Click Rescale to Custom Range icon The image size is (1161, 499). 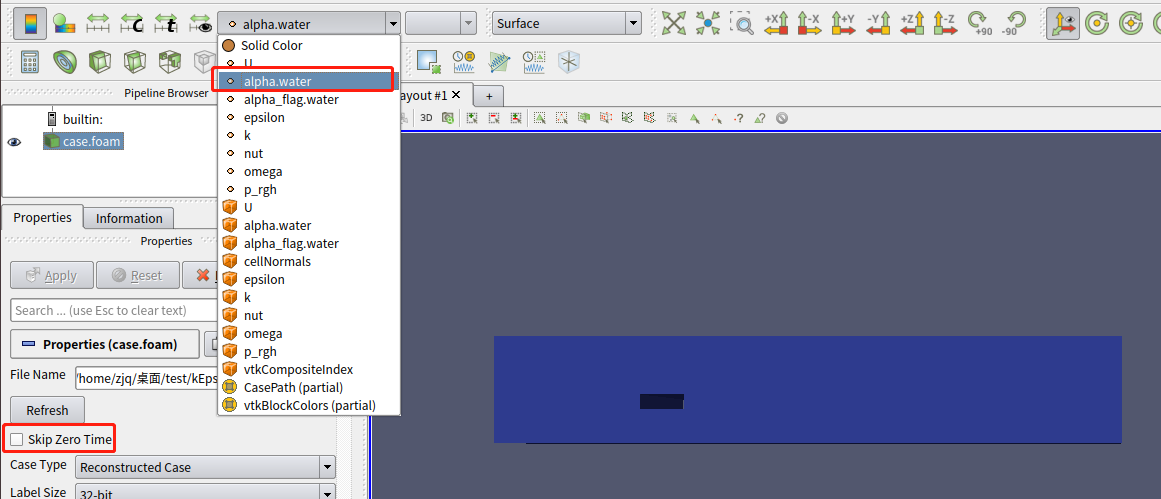(133, 23)
